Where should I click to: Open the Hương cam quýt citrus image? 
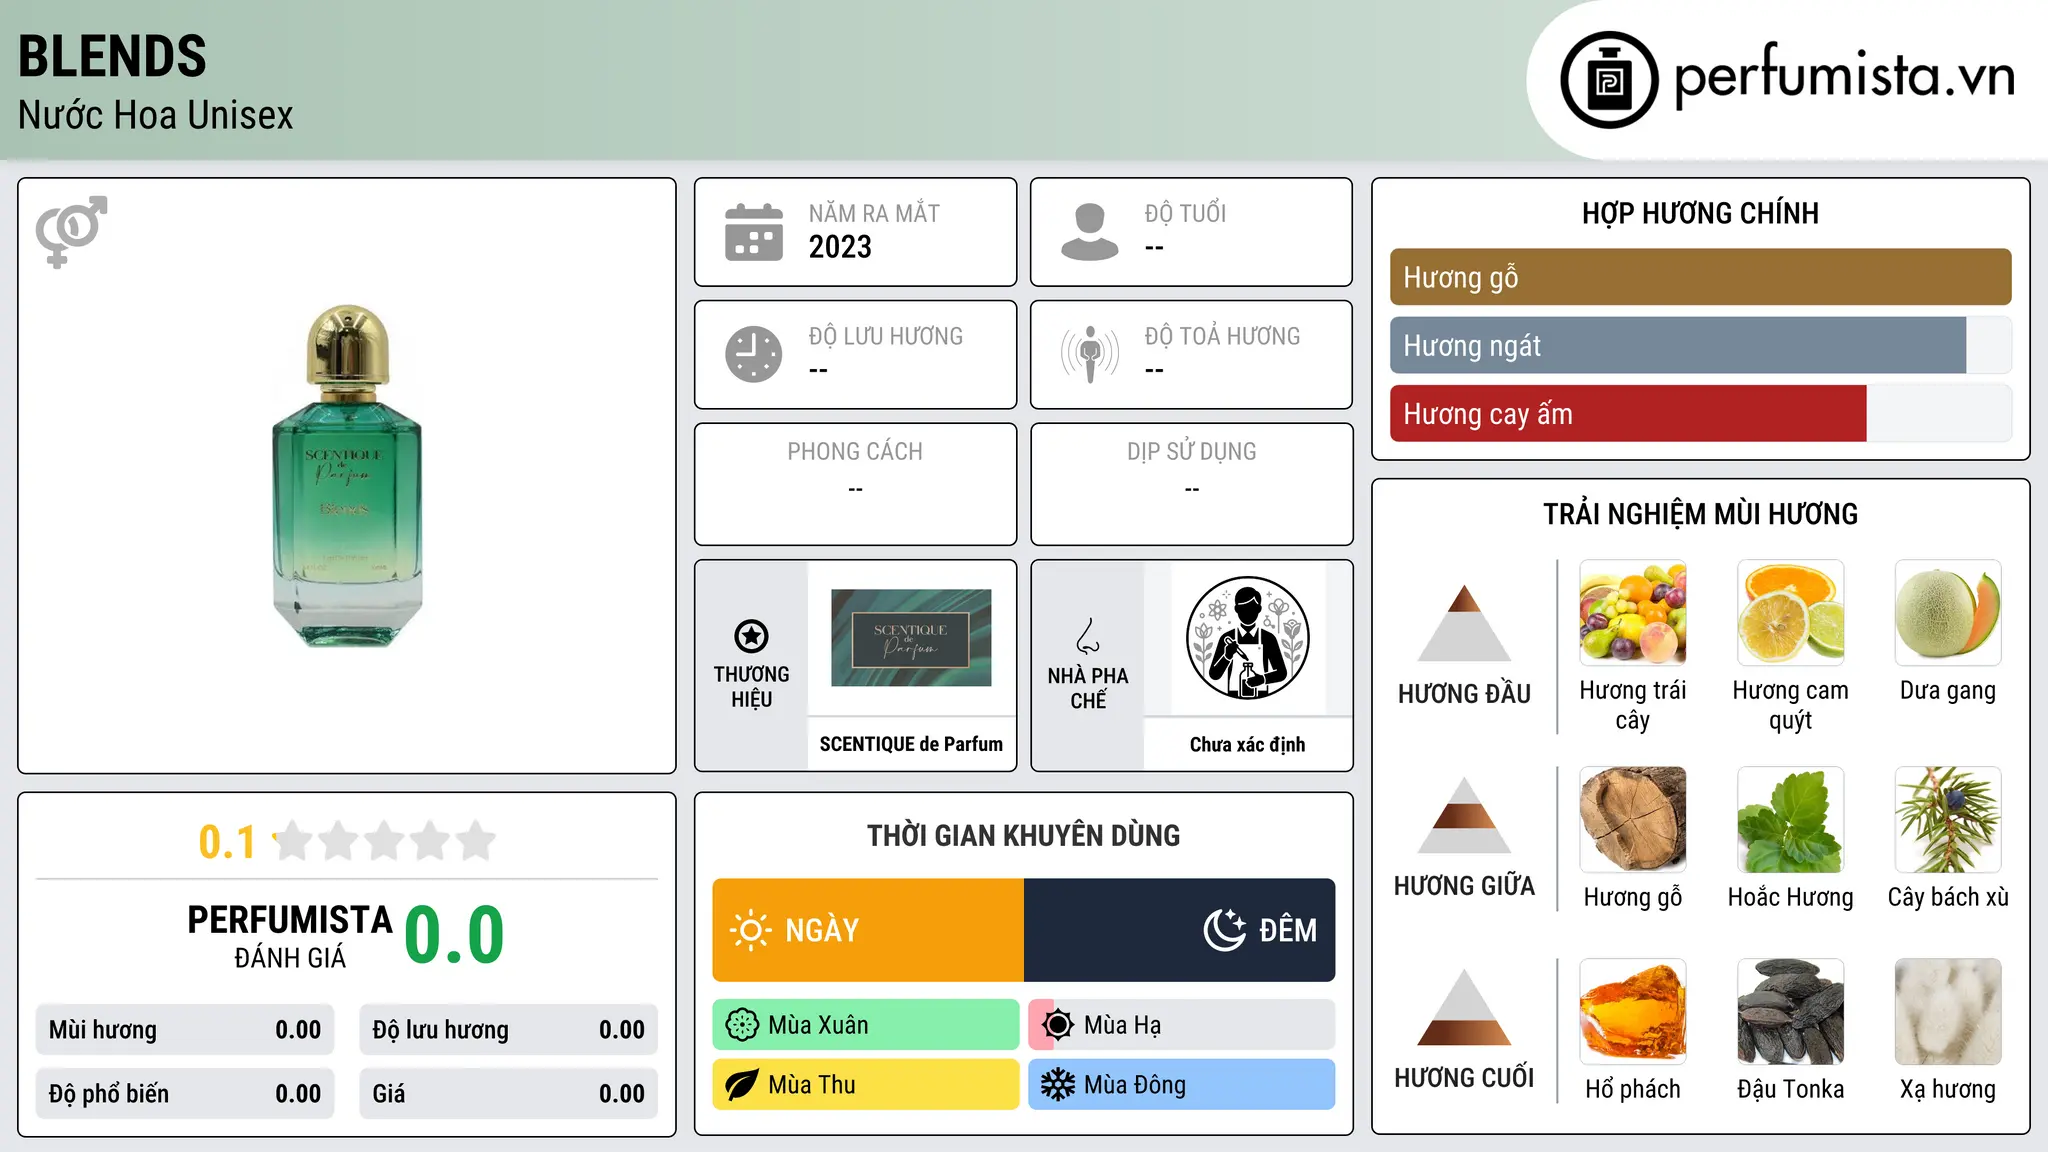coord(1790,613)
